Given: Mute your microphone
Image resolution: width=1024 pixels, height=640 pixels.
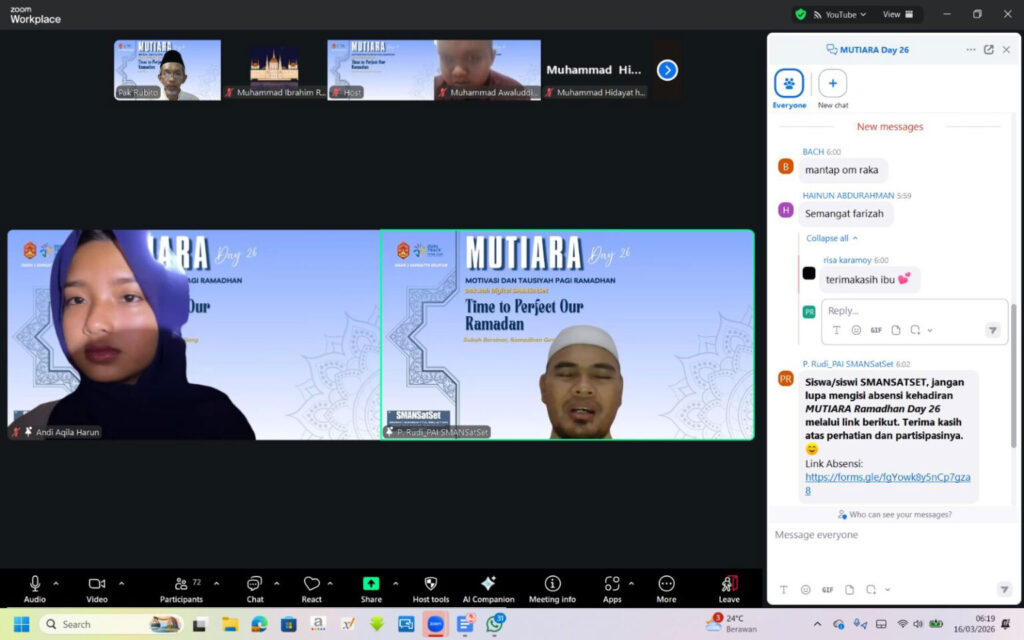Looking at the screenshot, I should [36, 585].
